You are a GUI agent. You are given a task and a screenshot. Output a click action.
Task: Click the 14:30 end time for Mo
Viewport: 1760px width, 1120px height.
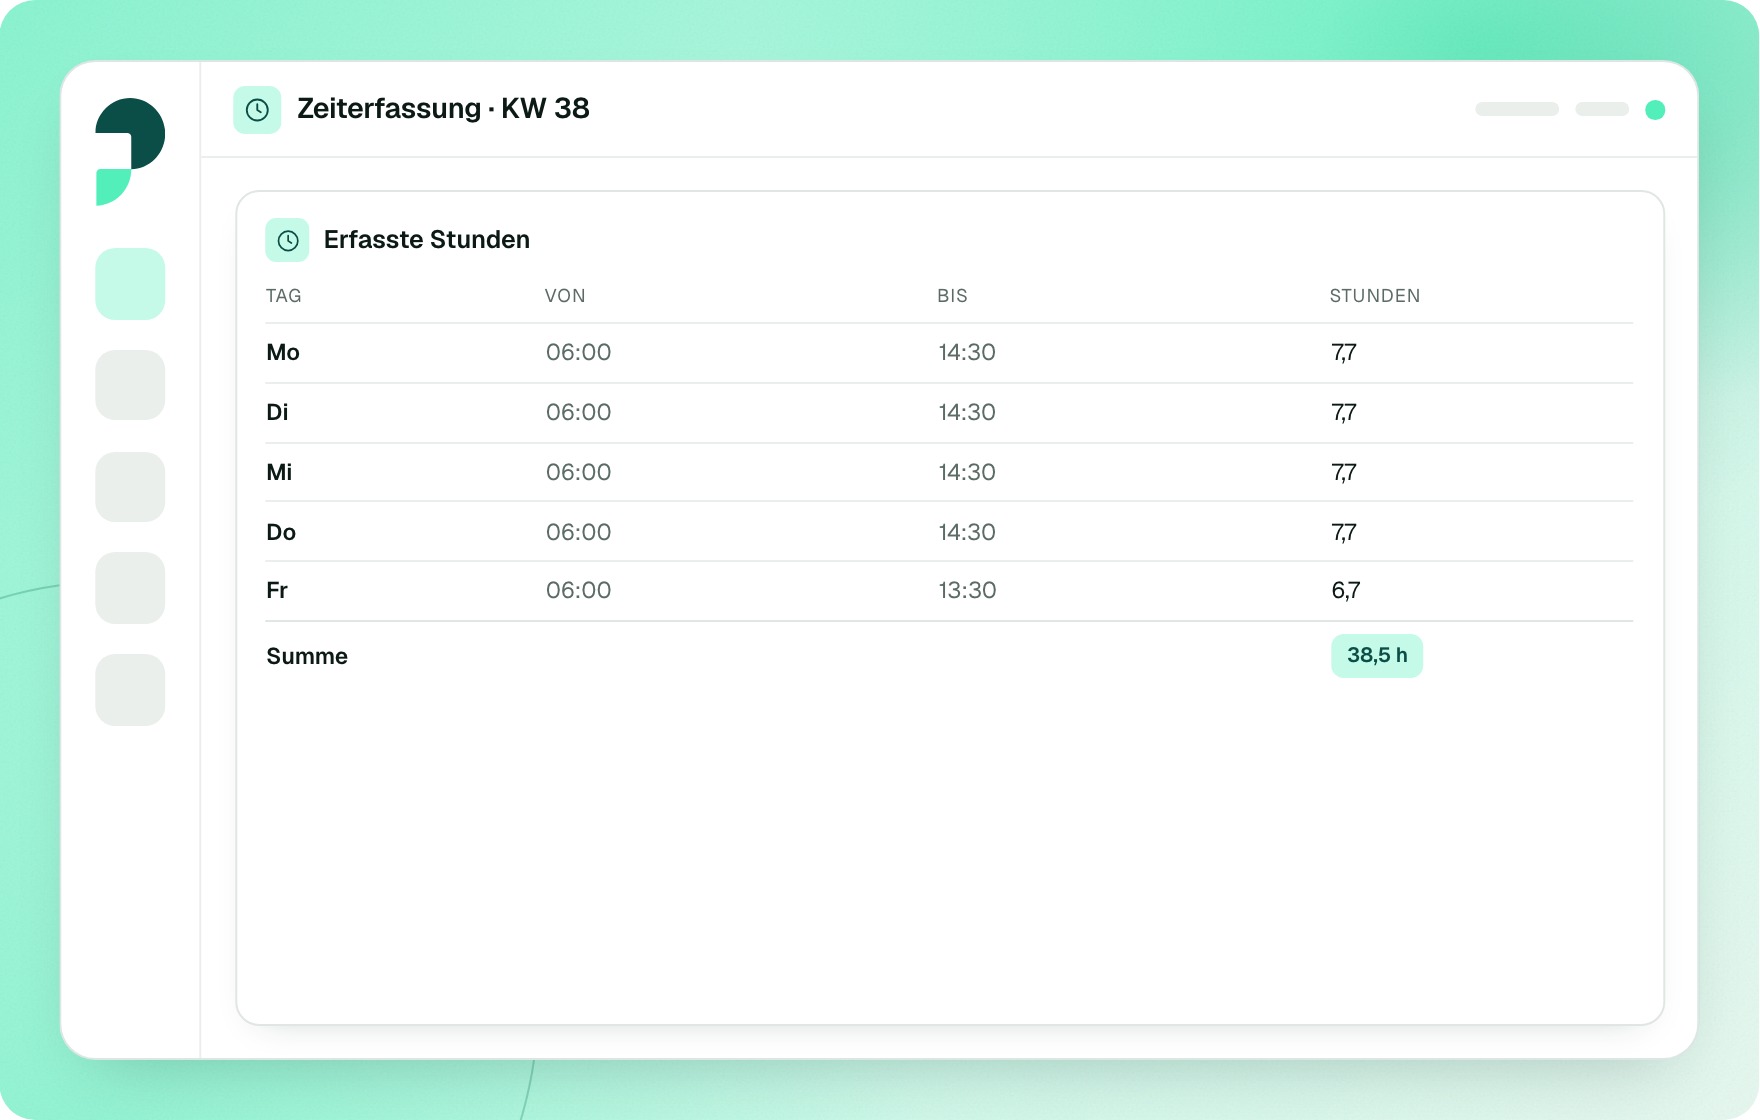967,352
